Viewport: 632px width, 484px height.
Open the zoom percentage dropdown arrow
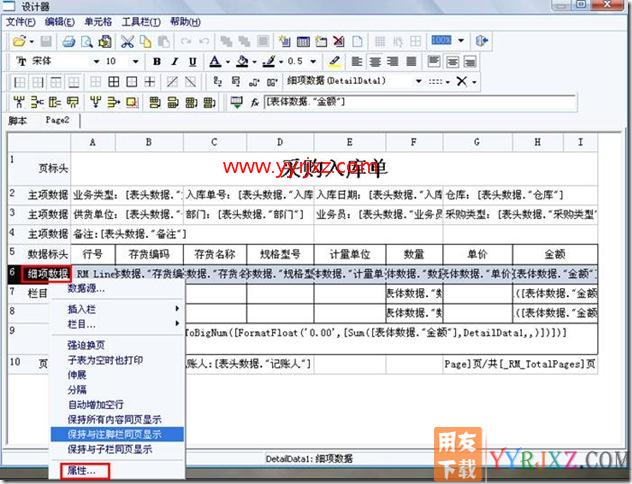(x=461, y=40)
